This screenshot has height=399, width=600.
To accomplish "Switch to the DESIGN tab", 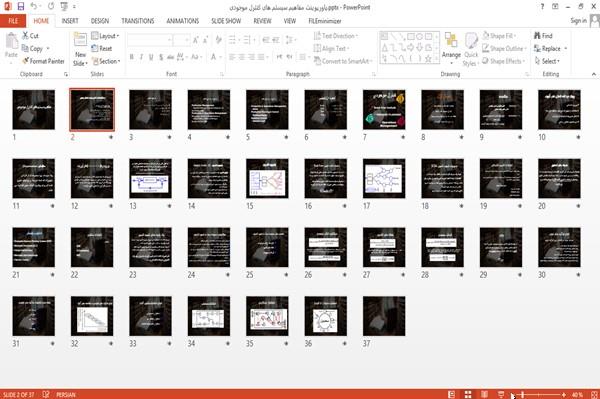I will (x=100, y=21).
